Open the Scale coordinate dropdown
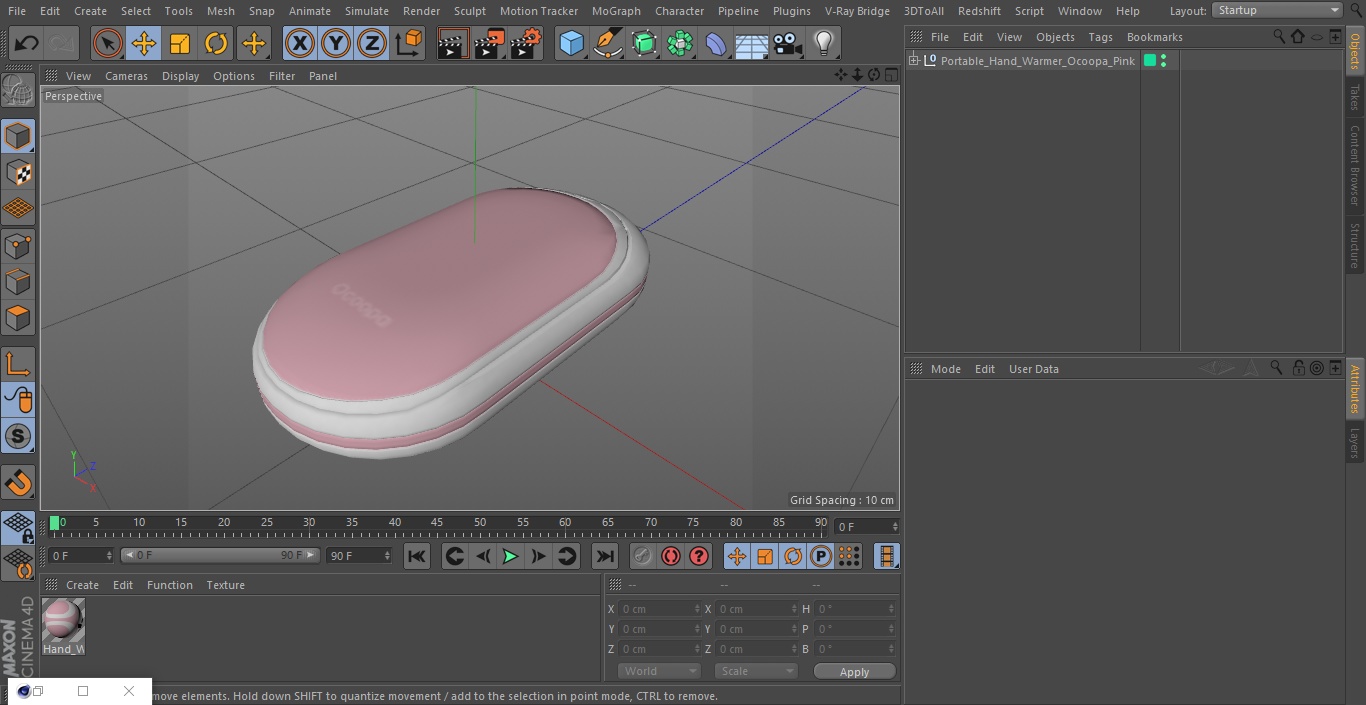1366x705 pixels. (756, 671)
